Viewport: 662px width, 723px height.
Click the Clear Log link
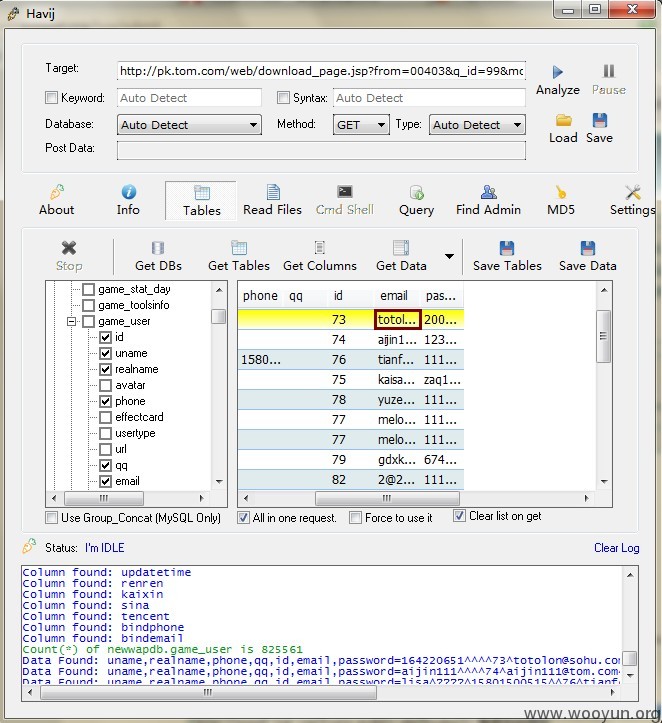616,548
